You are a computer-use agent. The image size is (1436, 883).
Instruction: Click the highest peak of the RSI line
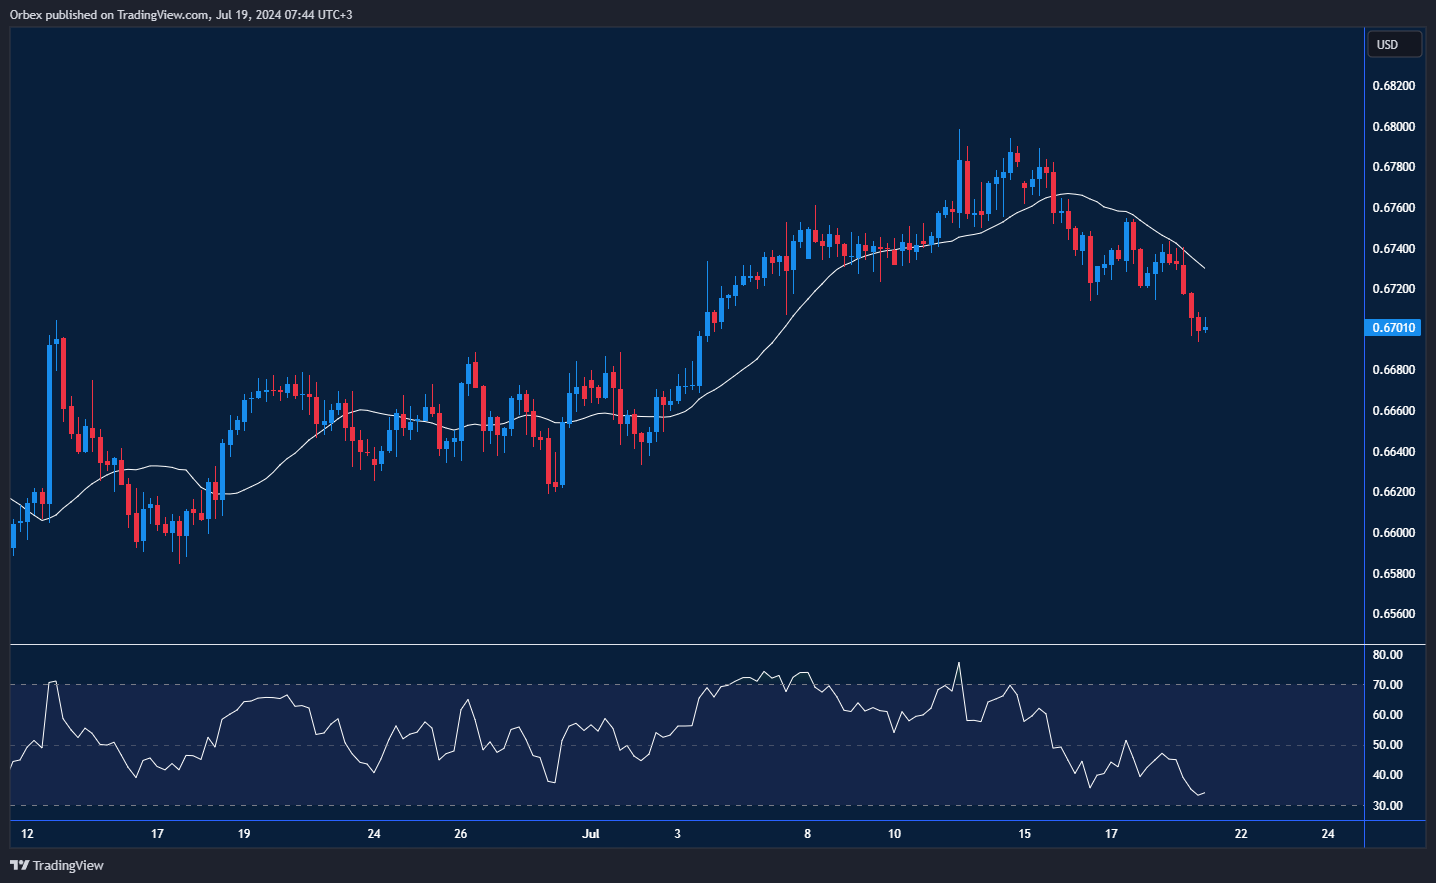pyautogui.click(x=959, y=663)
